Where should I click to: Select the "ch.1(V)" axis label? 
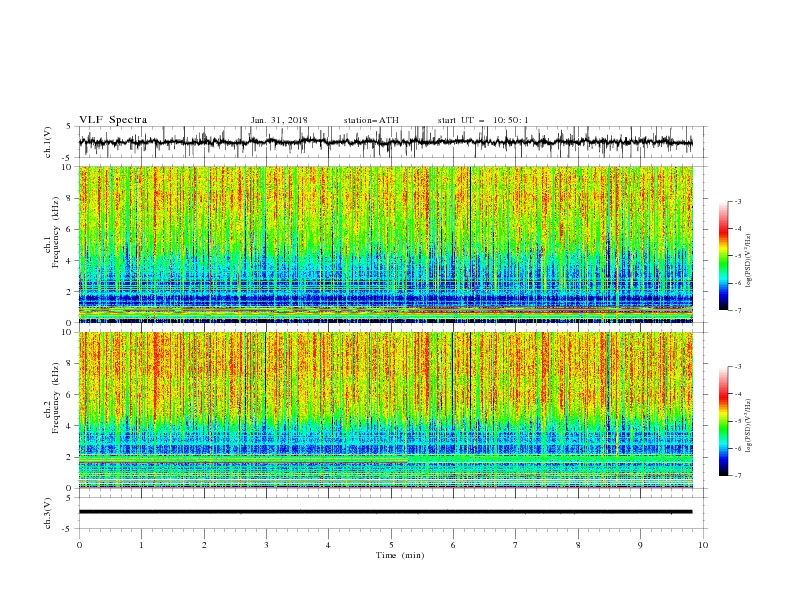(x=48, y=142)
